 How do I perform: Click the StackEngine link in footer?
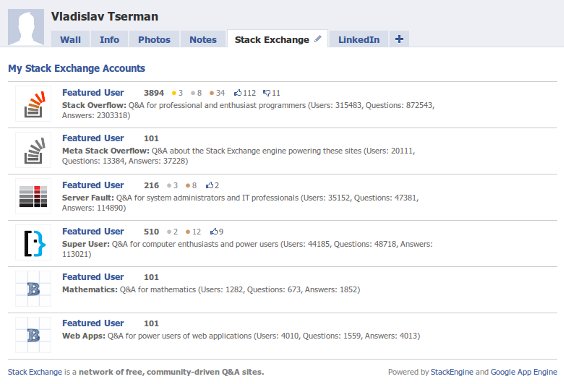[x=452, y=372]
